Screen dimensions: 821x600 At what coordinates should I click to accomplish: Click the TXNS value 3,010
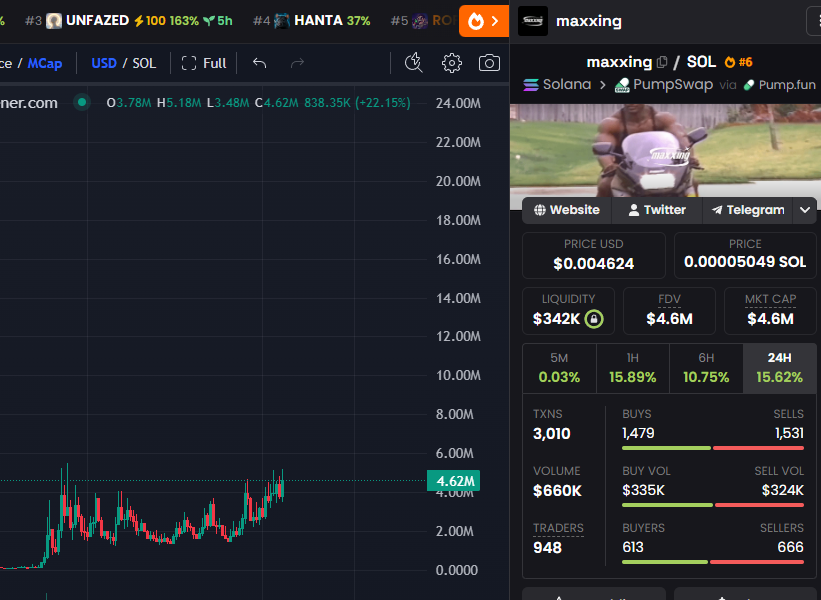552,434
